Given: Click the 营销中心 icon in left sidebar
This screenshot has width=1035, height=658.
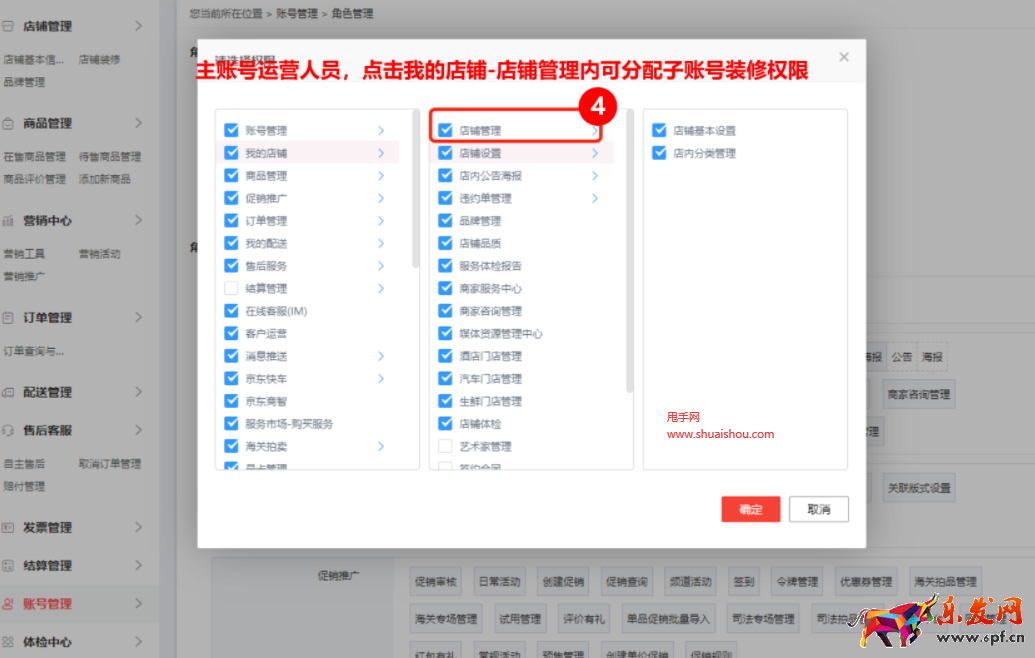Looking at the screenshot, I should click(x=9, y=220).
